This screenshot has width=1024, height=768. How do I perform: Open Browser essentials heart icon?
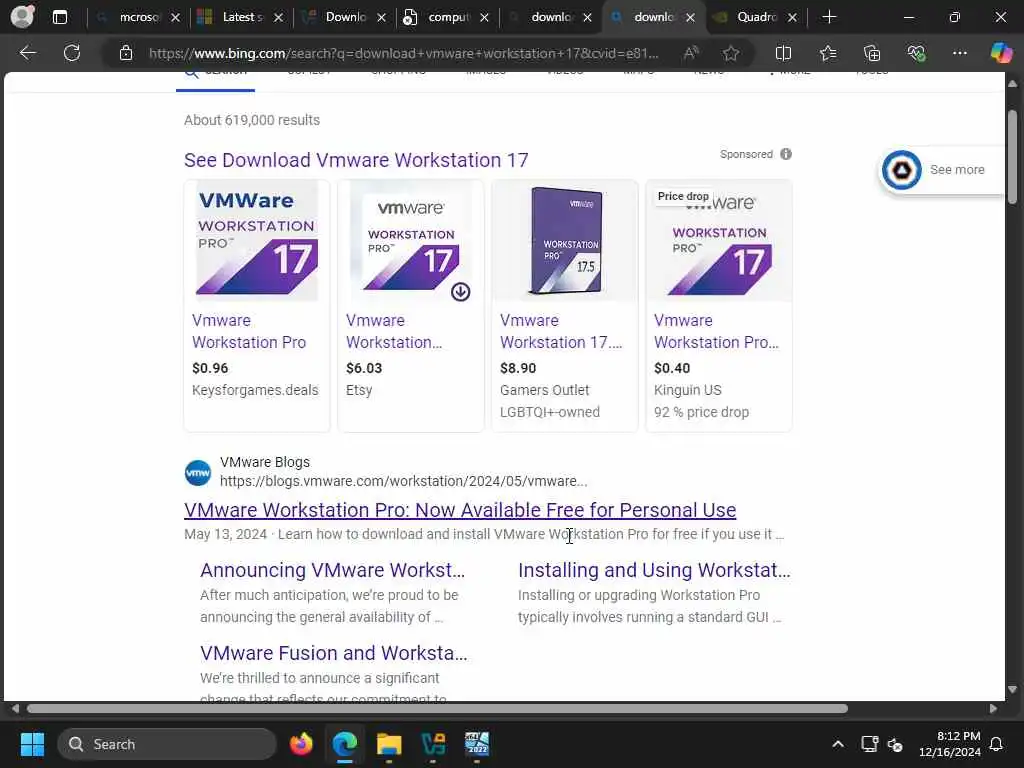coord(916,53)
